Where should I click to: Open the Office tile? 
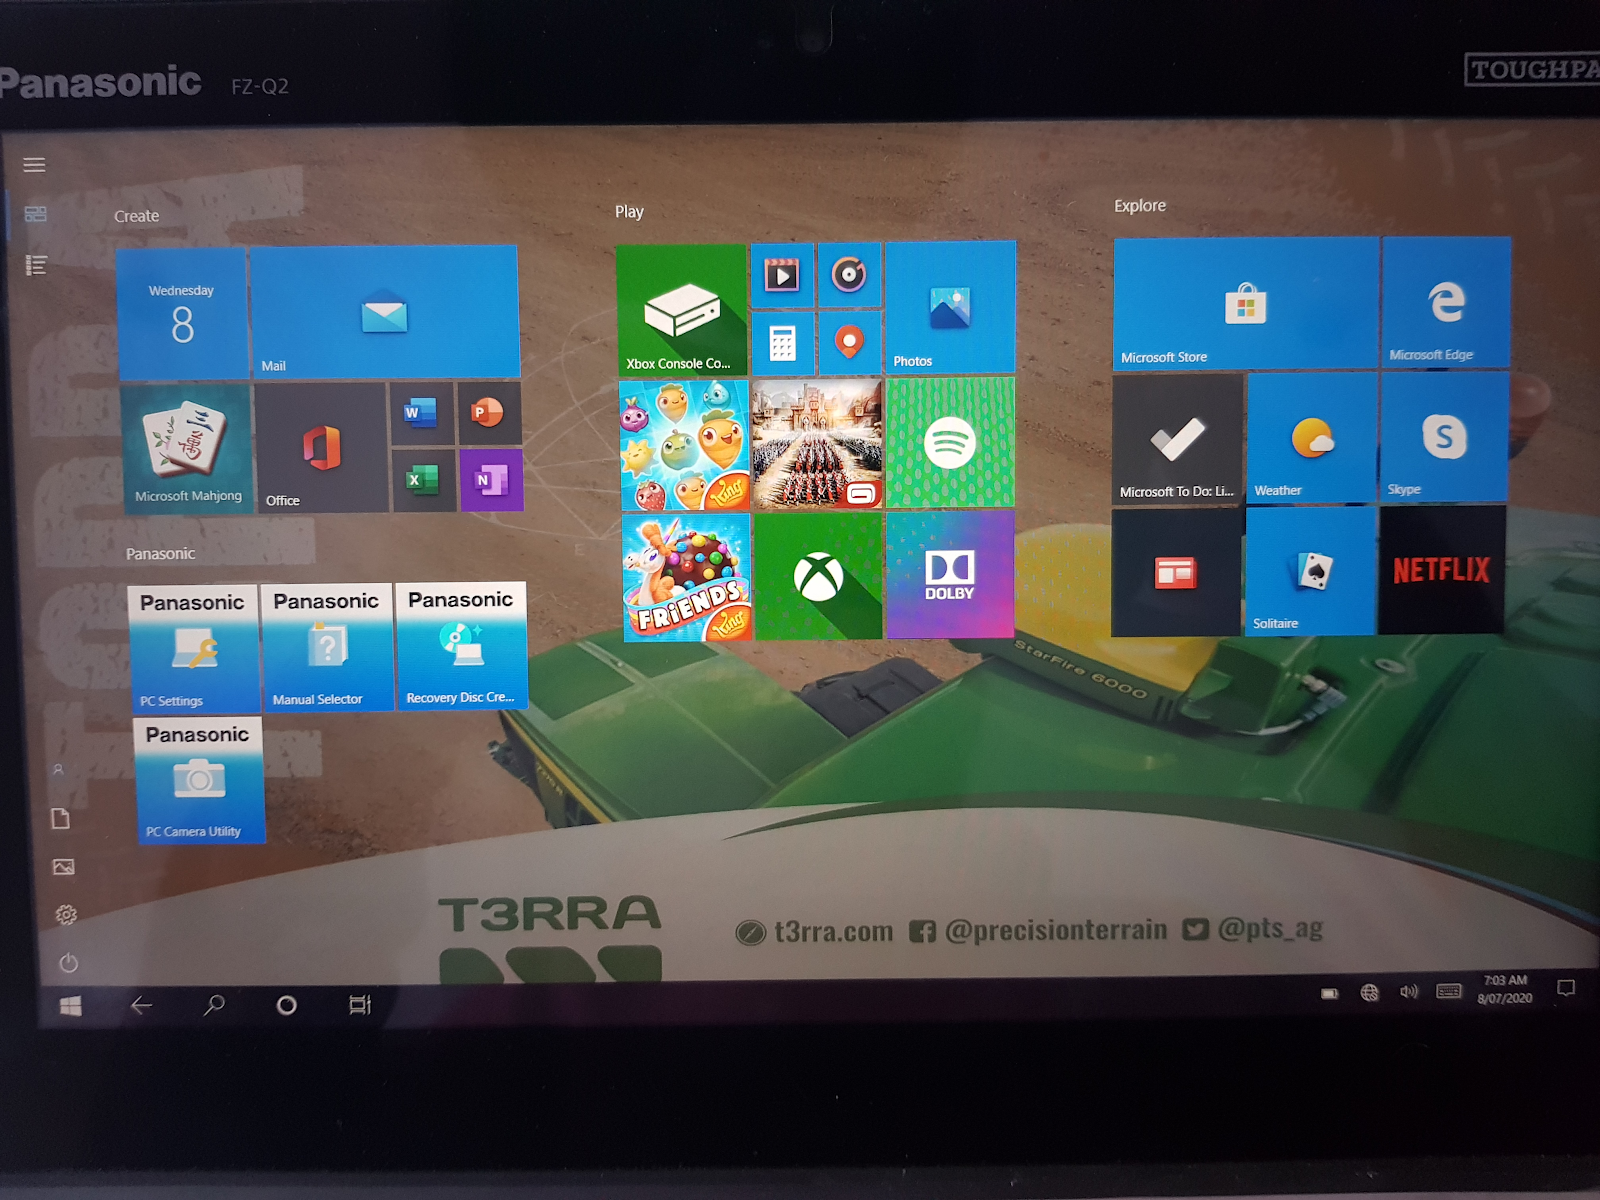pyautogui.click(x=321, y=448)
